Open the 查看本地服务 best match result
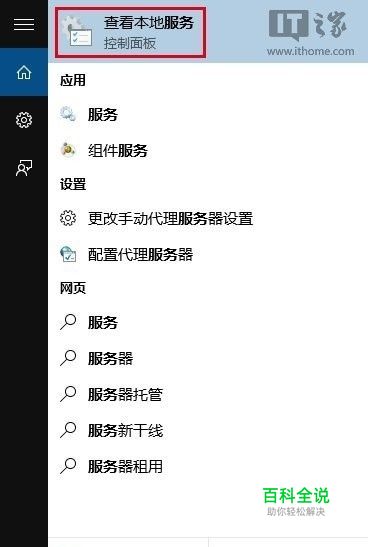Image resolution: width=368 pixels, height=547 pixels. [131, 32]
